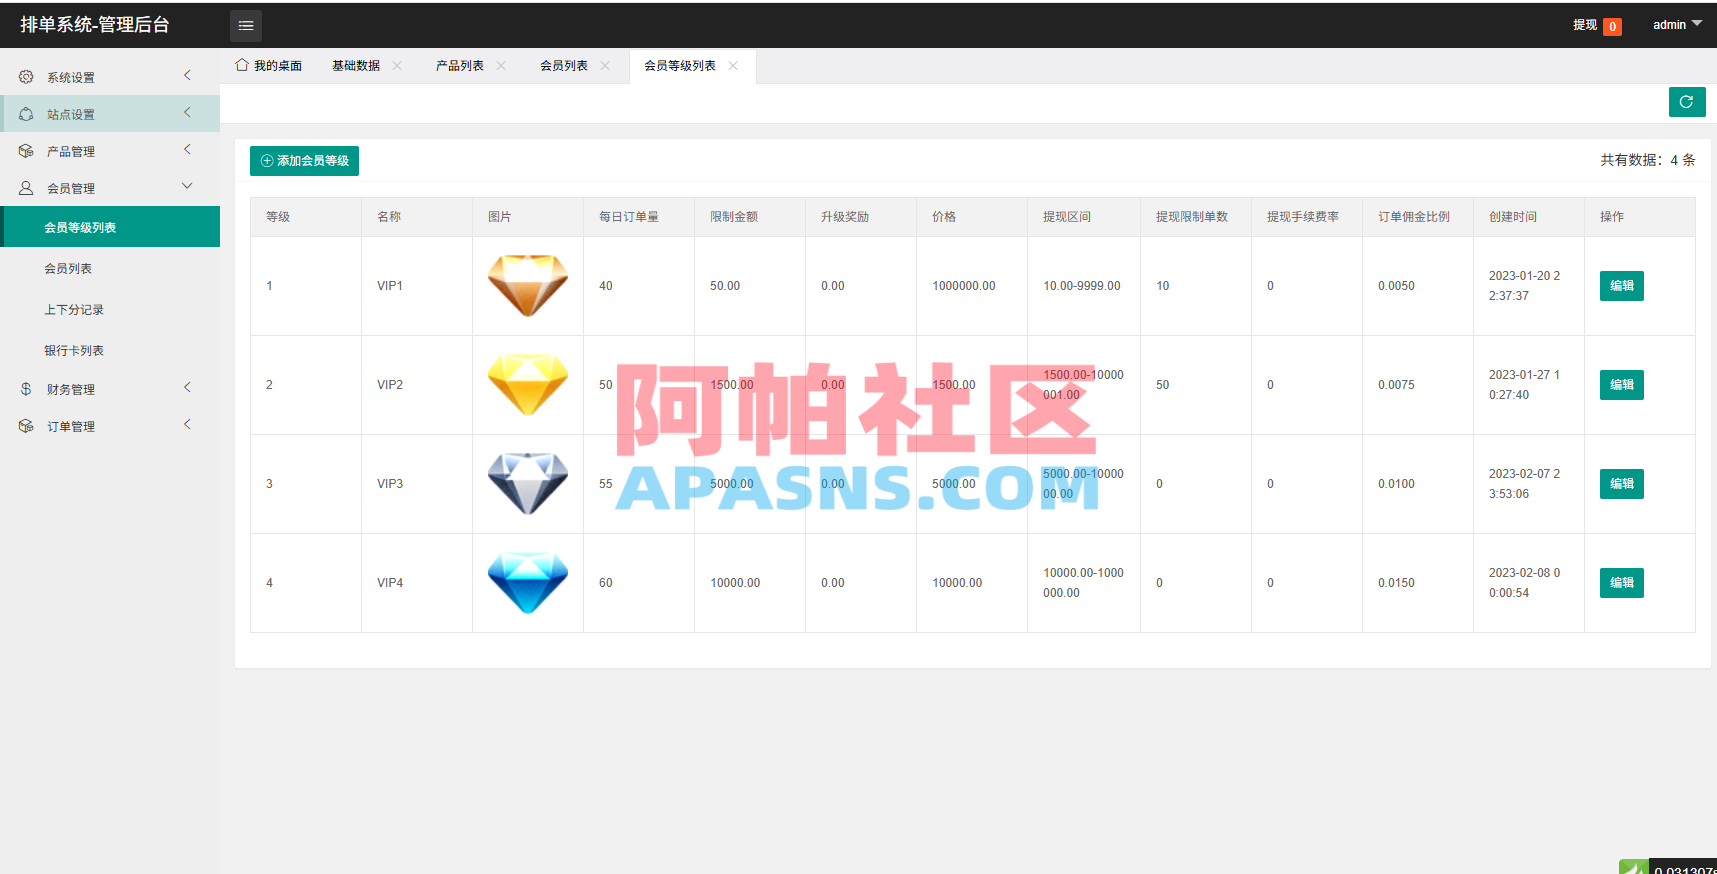Click the system settings gear icon
The width and height of the screenshot is (1717, 874).
pyautogui.click(x=26, y=77)
